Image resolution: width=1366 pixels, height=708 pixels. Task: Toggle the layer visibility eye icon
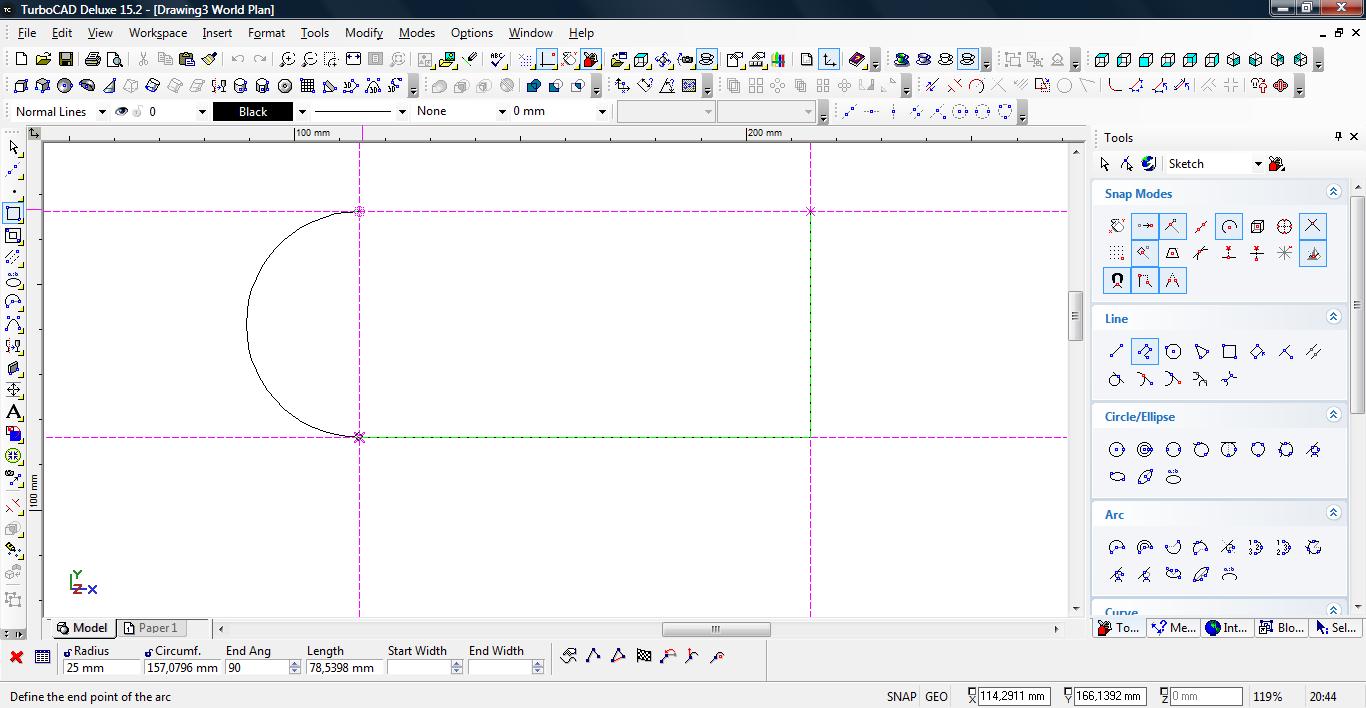click(x=122, y=112)
